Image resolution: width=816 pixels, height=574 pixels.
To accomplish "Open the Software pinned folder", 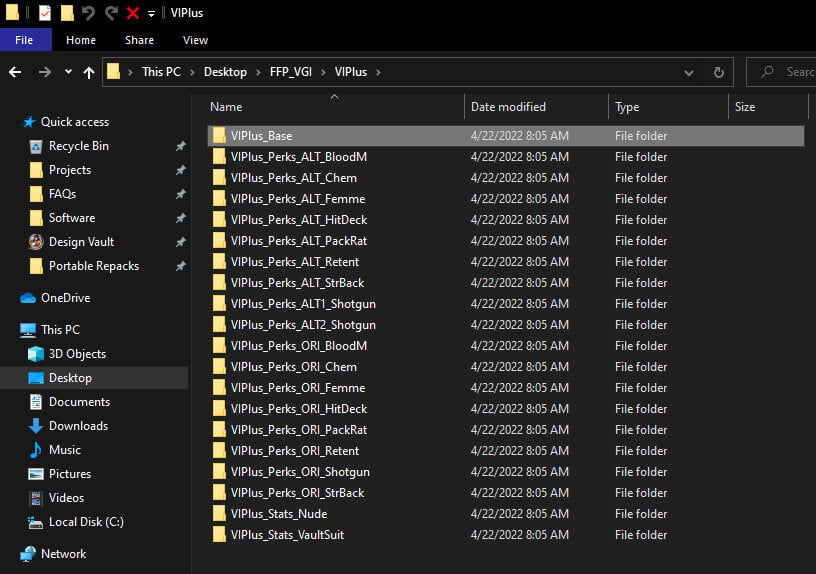I will pyautogui.click(x=72, y=218).
